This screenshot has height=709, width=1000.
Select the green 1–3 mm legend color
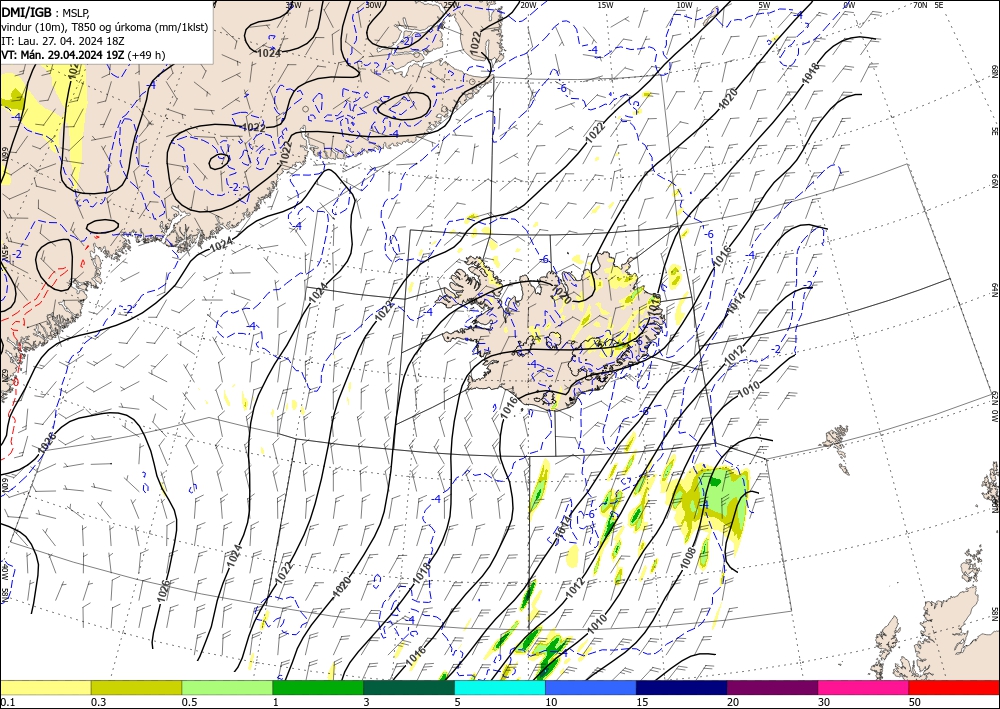coord(318,687)
